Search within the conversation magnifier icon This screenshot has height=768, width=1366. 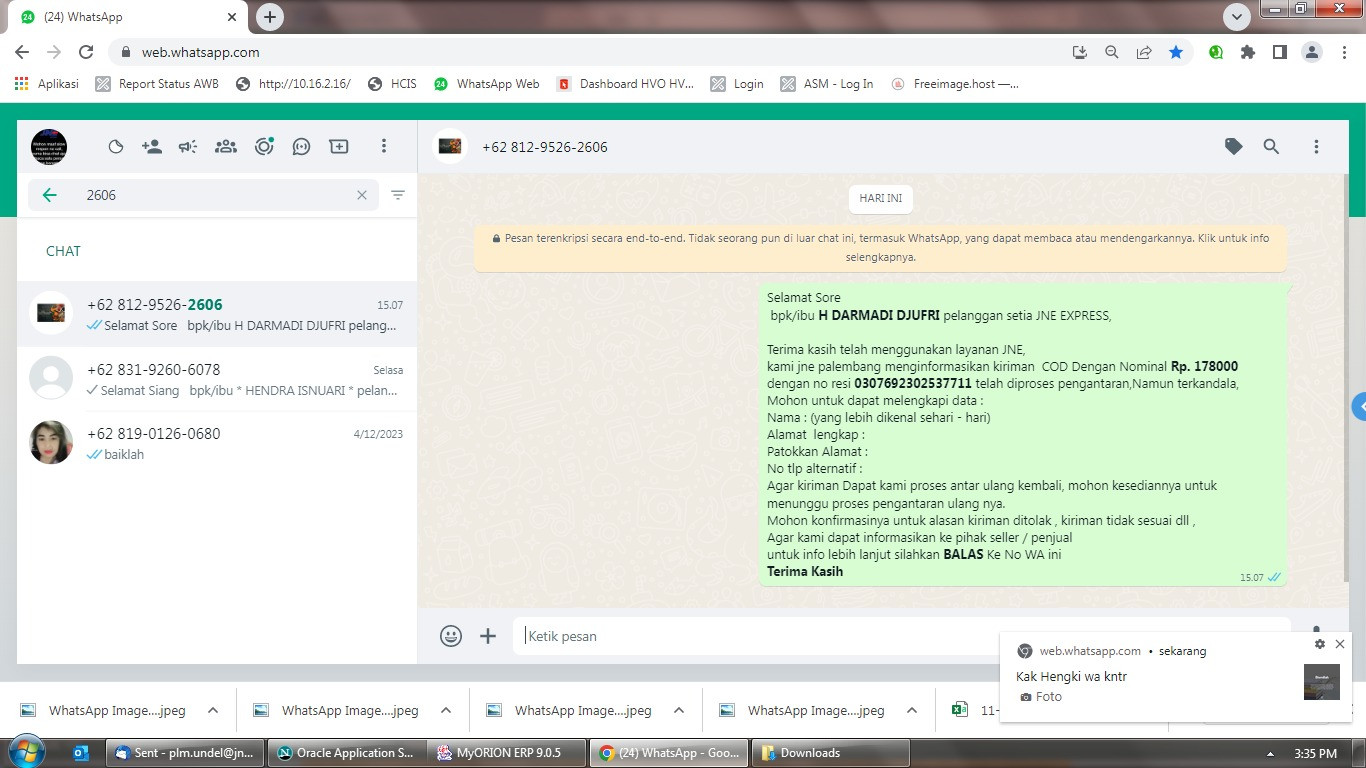coord(1271,147)
